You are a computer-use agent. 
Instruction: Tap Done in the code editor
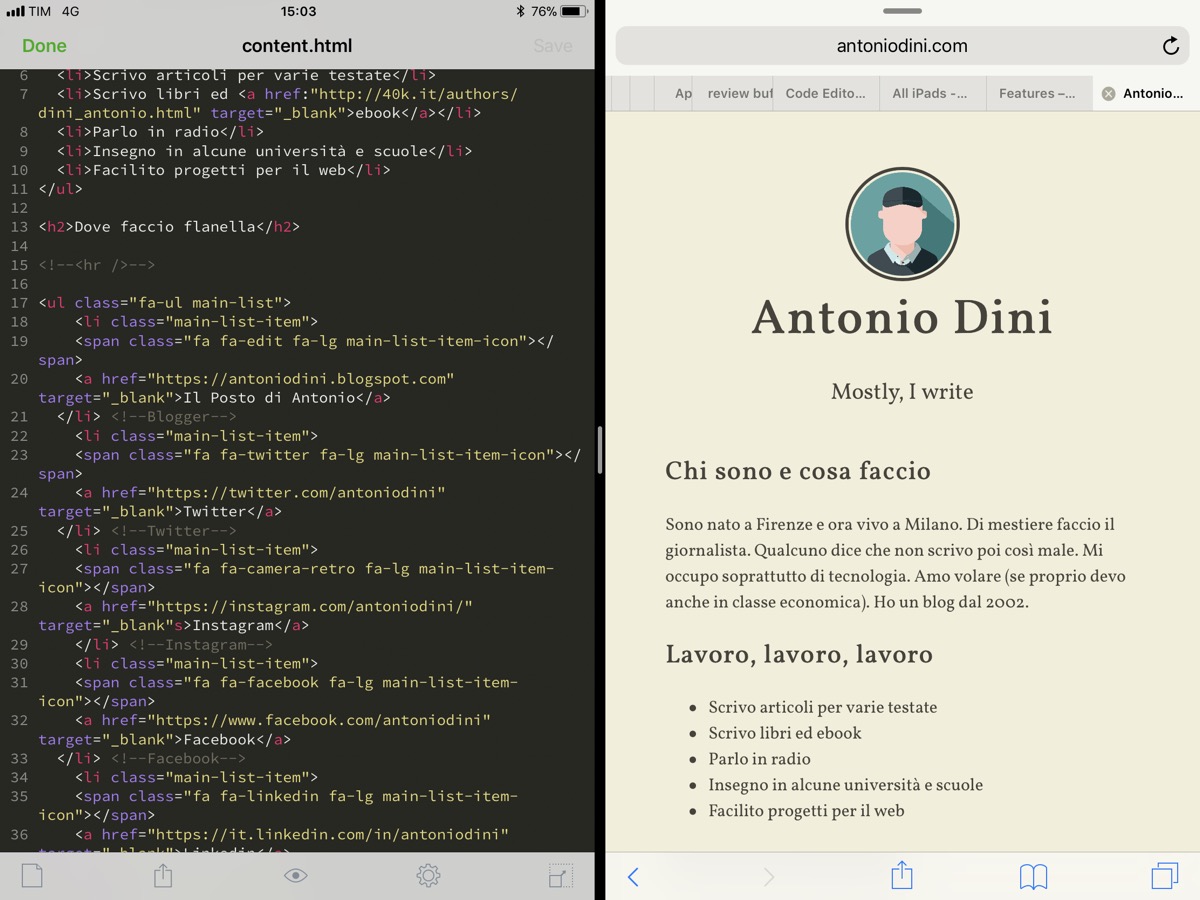[44, 46]
